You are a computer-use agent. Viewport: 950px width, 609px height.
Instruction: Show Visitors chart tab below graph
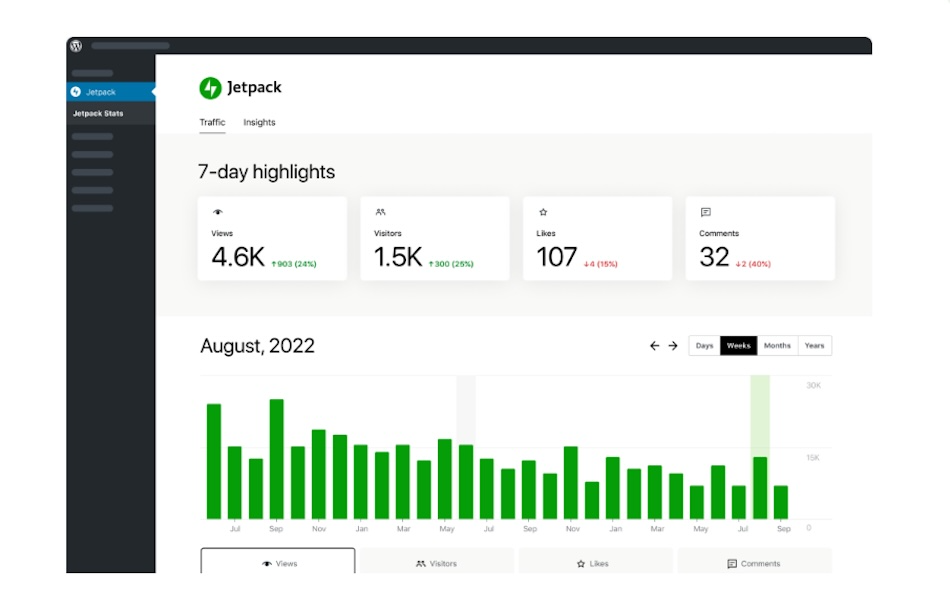click(x=437, y=561)
